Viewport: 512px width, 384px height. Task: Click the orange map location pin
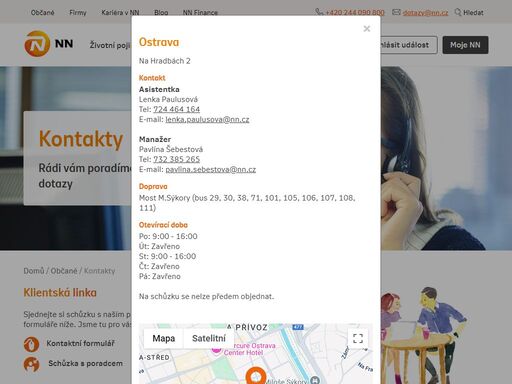(256, 376)
